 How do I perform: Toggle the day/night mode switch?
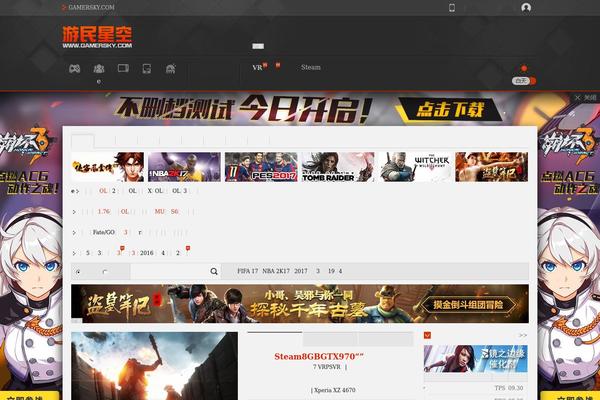[x=524, y=81]
